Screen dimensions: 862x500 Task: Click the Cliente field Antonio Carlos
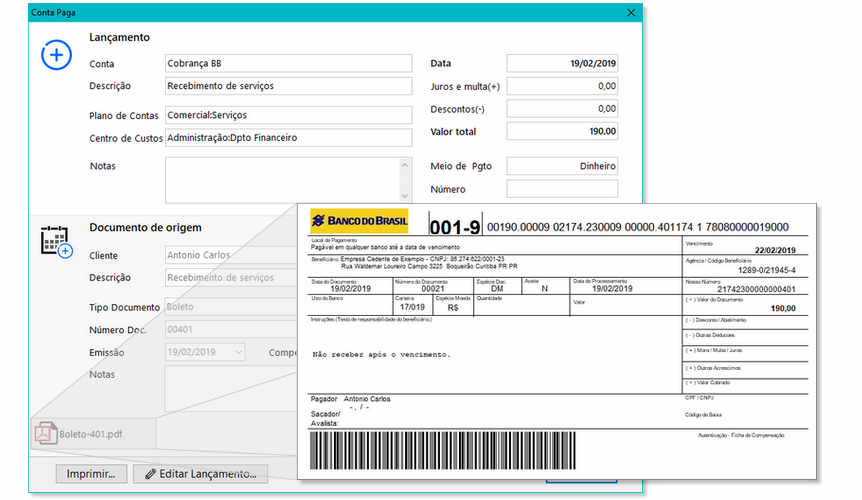coord(231,255)
